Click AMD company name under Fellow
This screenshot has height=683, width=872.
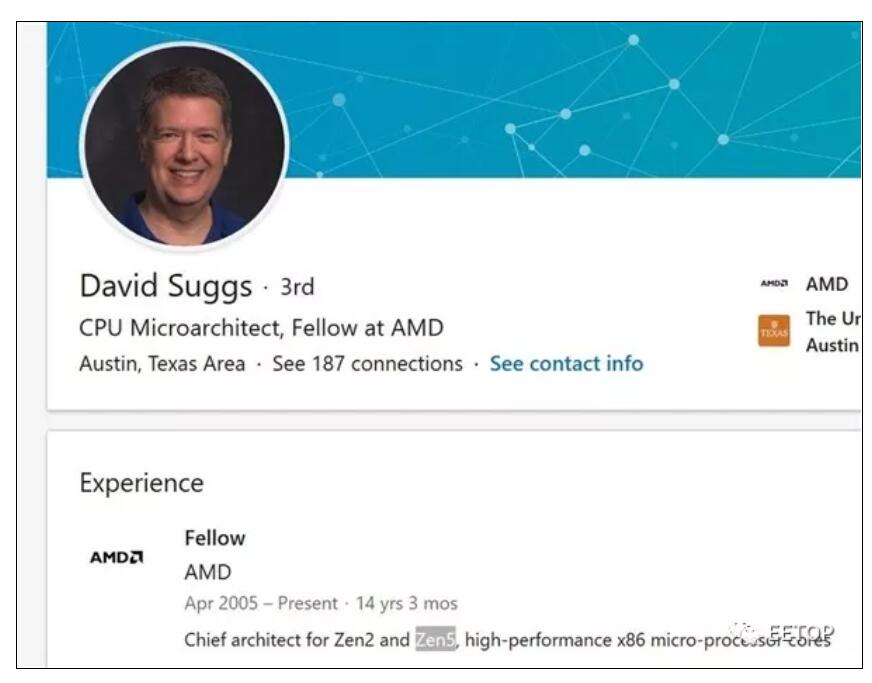[207, 572]
